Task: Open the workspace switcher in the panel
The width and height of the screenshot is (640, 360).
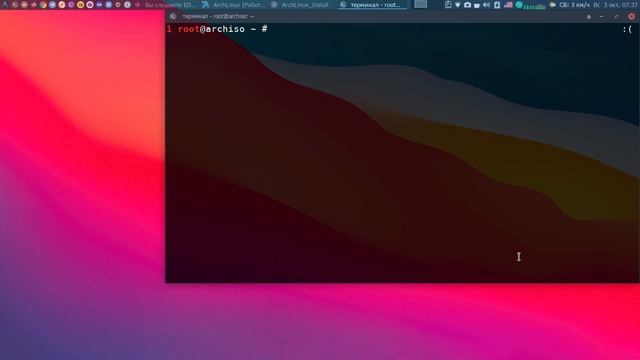Action: (420, 4)
